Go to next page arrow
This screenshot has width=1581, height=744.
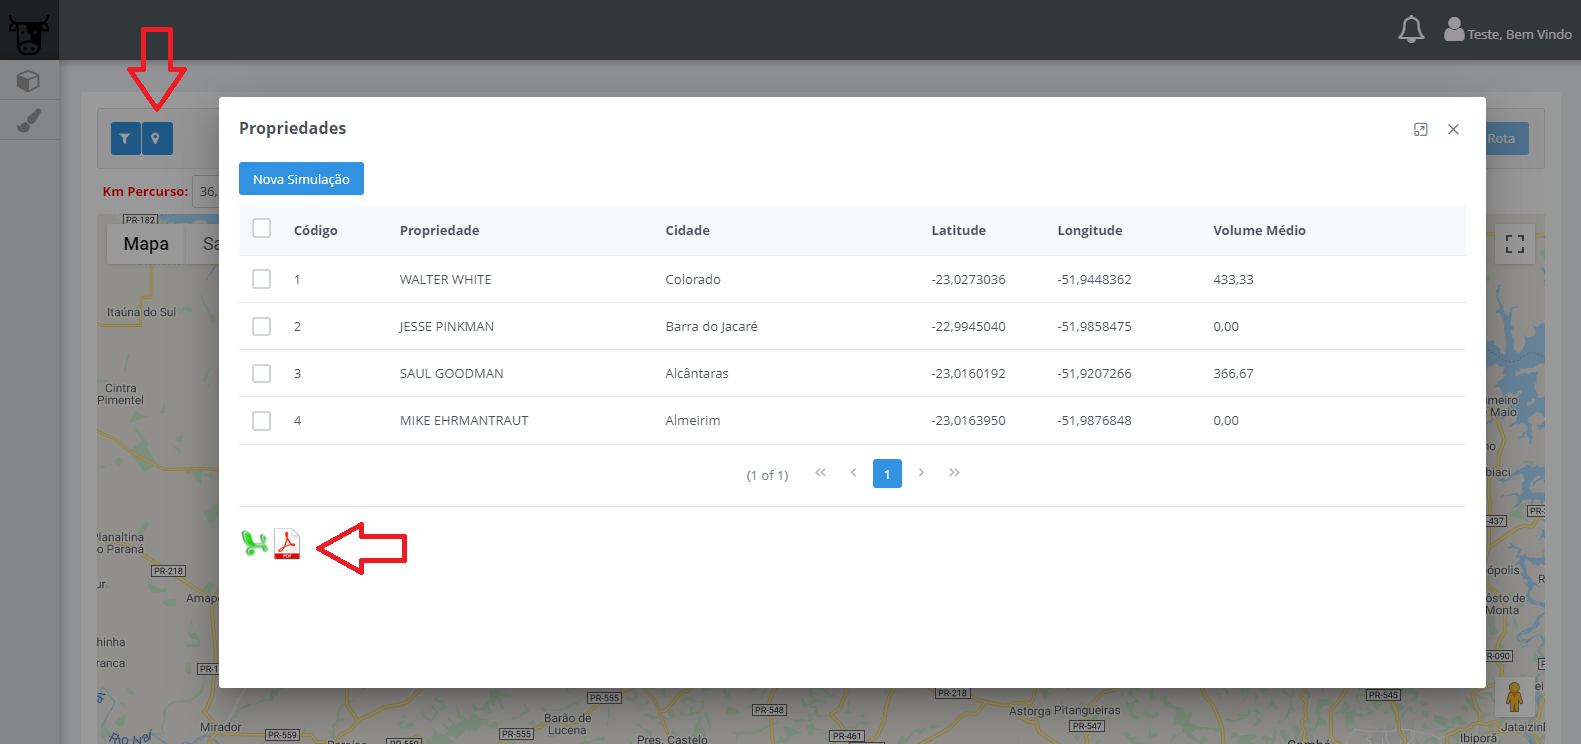tap(921, 473)
